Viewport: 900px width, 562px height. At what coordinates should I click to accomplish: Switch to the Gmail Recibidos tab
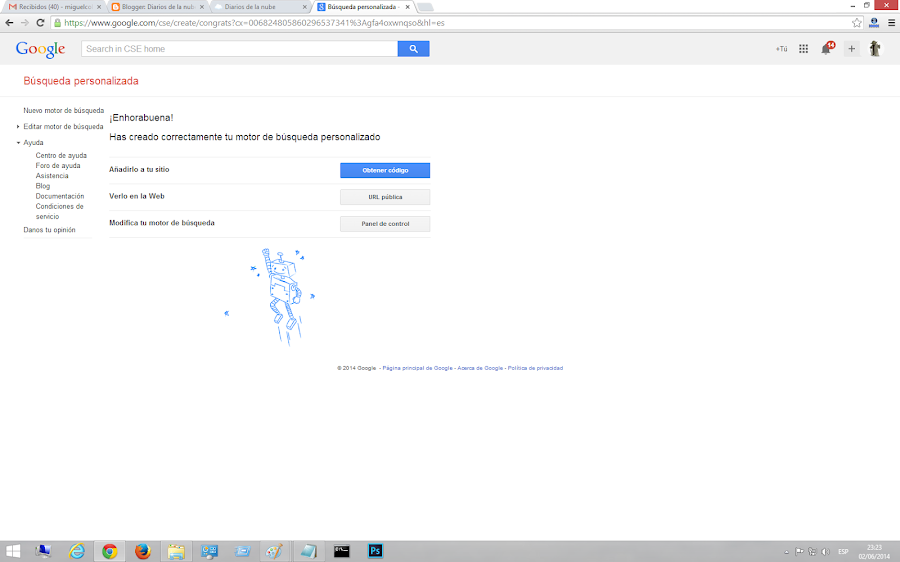[55, 7]
